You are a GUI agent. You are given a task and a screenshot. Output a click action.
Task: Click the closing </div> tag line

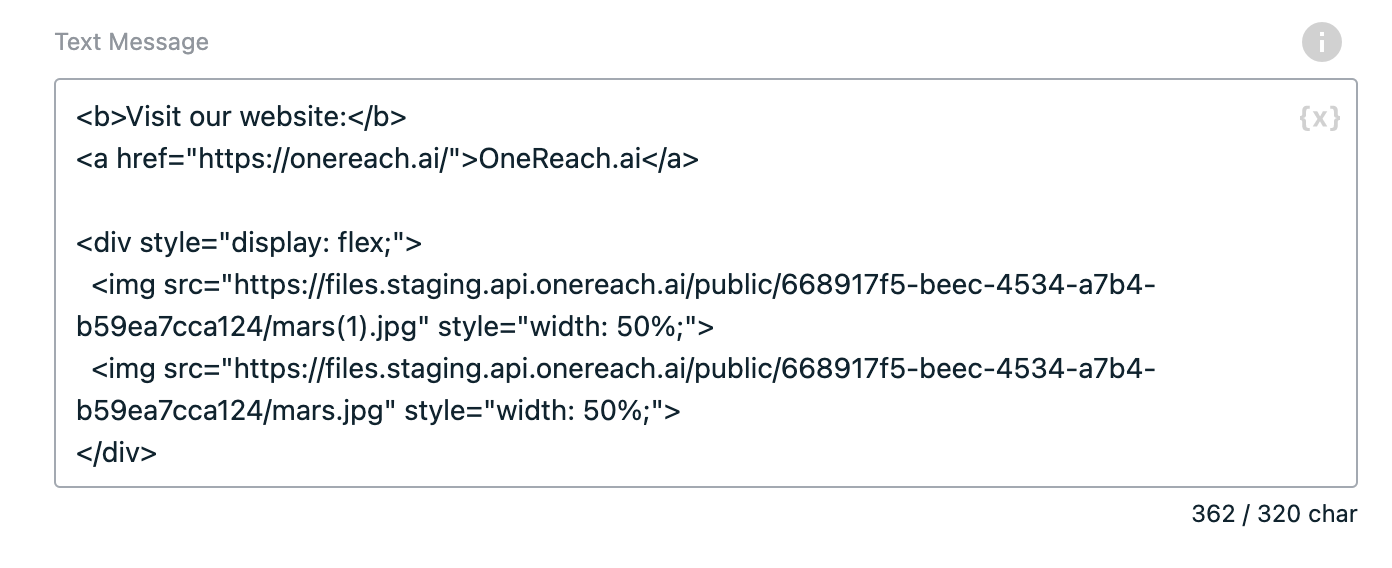[x=117, y=452]
